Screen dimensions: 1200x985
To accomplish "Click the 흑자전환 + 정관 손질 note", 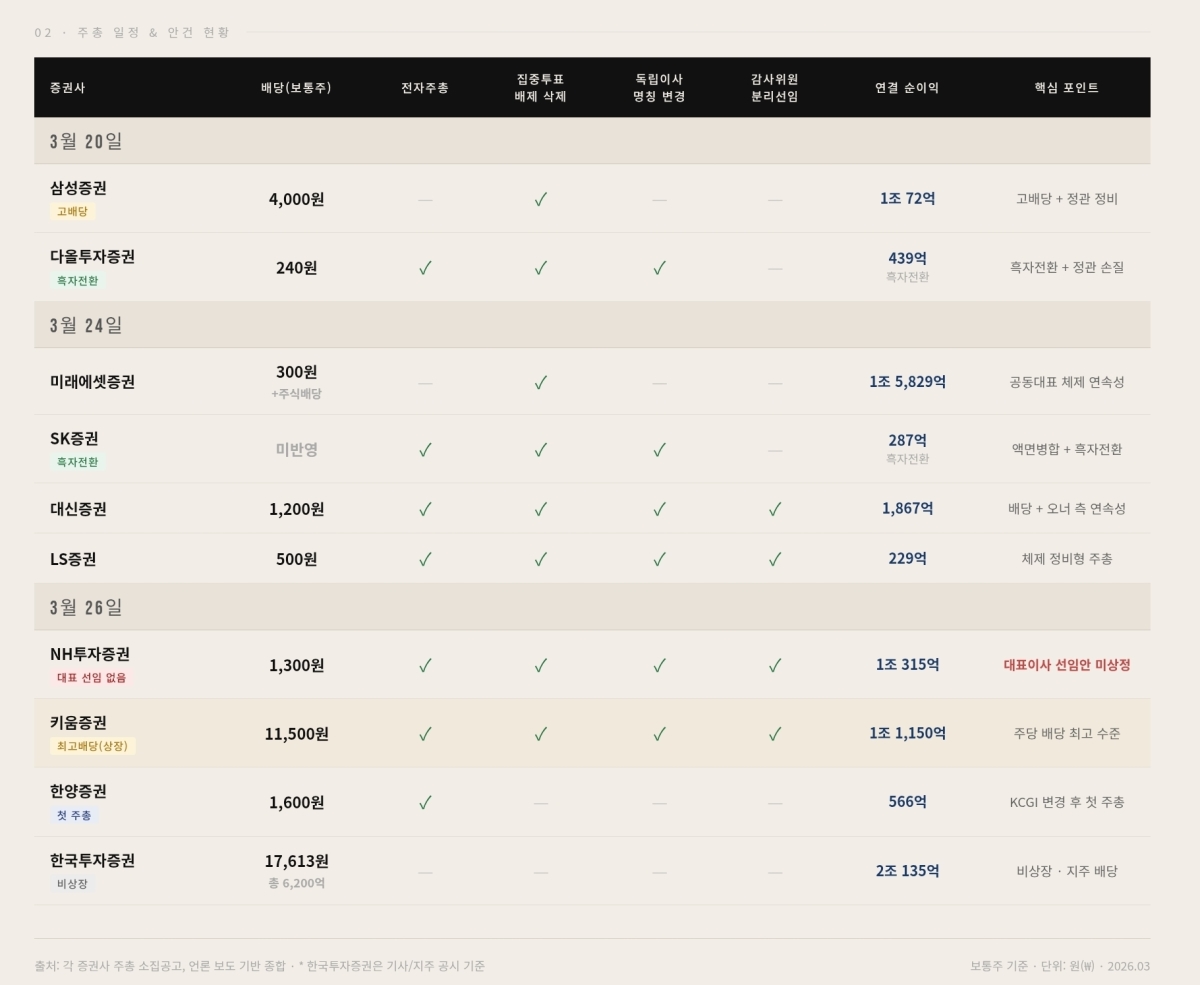I will [1067, 268].
